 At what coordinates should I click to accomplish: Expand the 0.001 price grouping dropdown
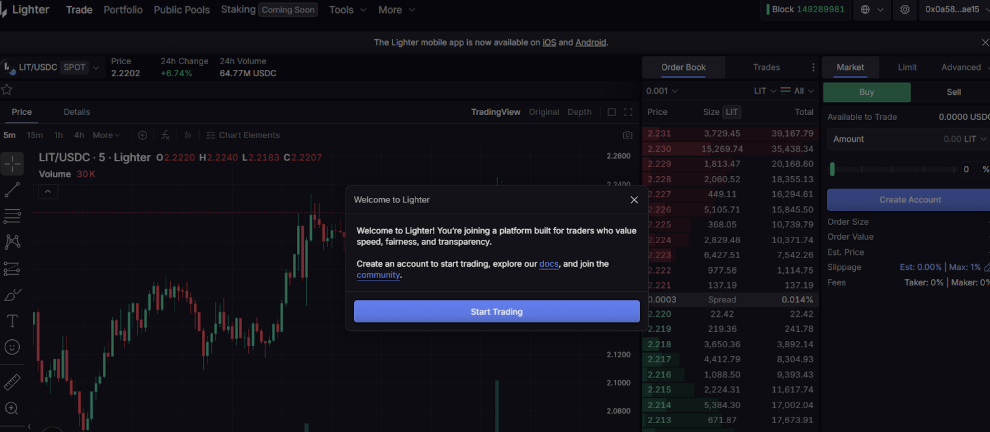point(662,90)
